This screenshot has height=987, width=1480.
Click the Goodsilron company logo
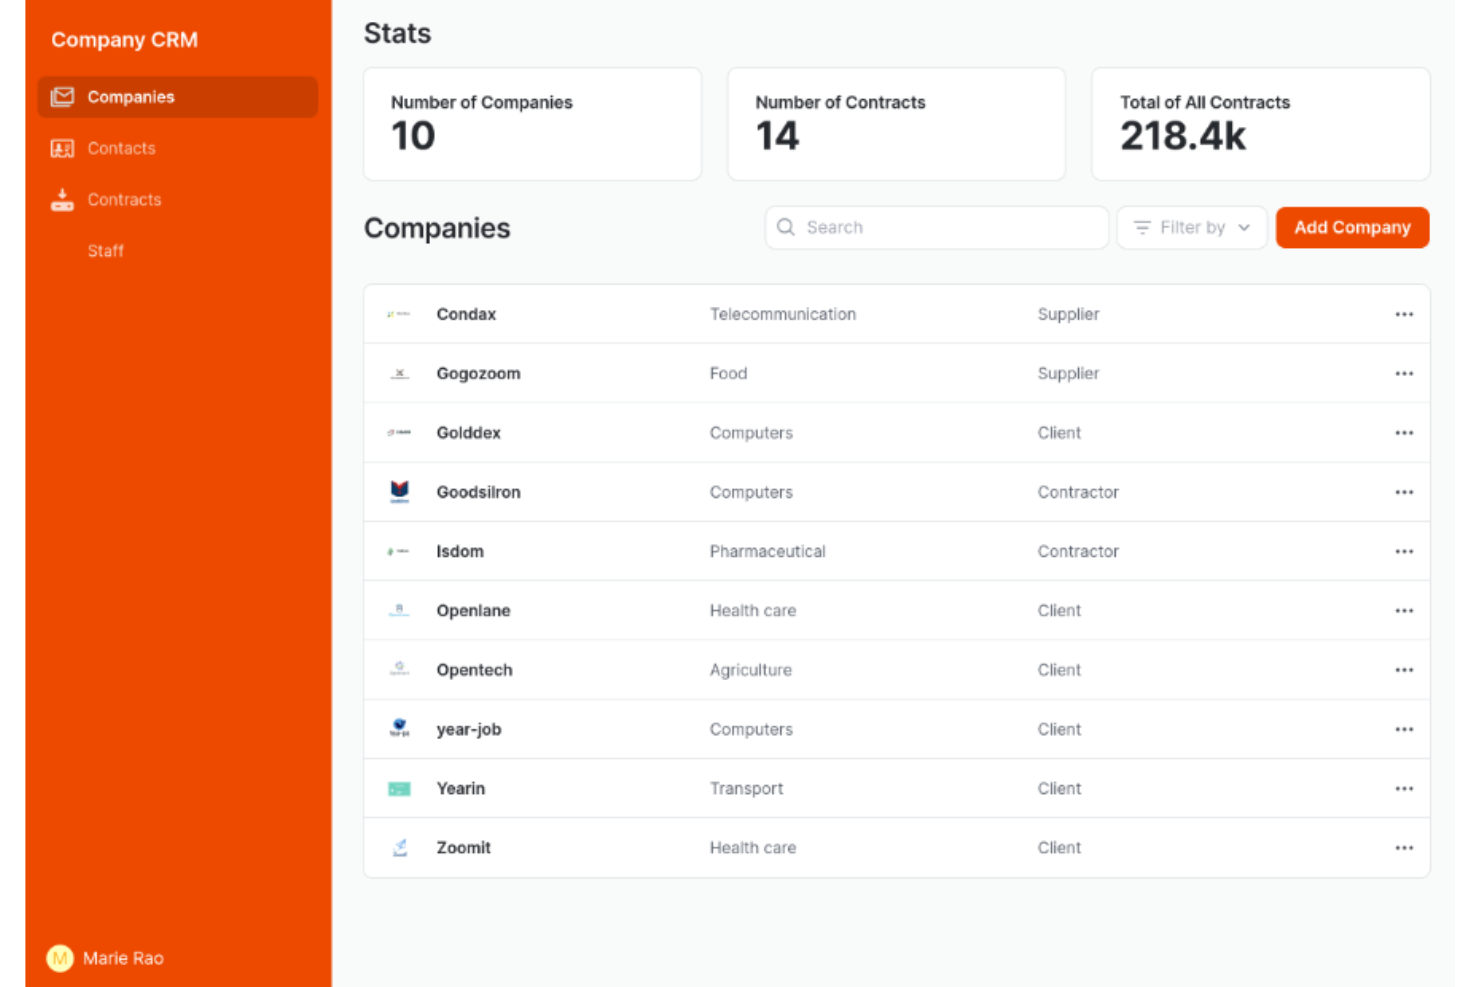(x=399, y=491)
